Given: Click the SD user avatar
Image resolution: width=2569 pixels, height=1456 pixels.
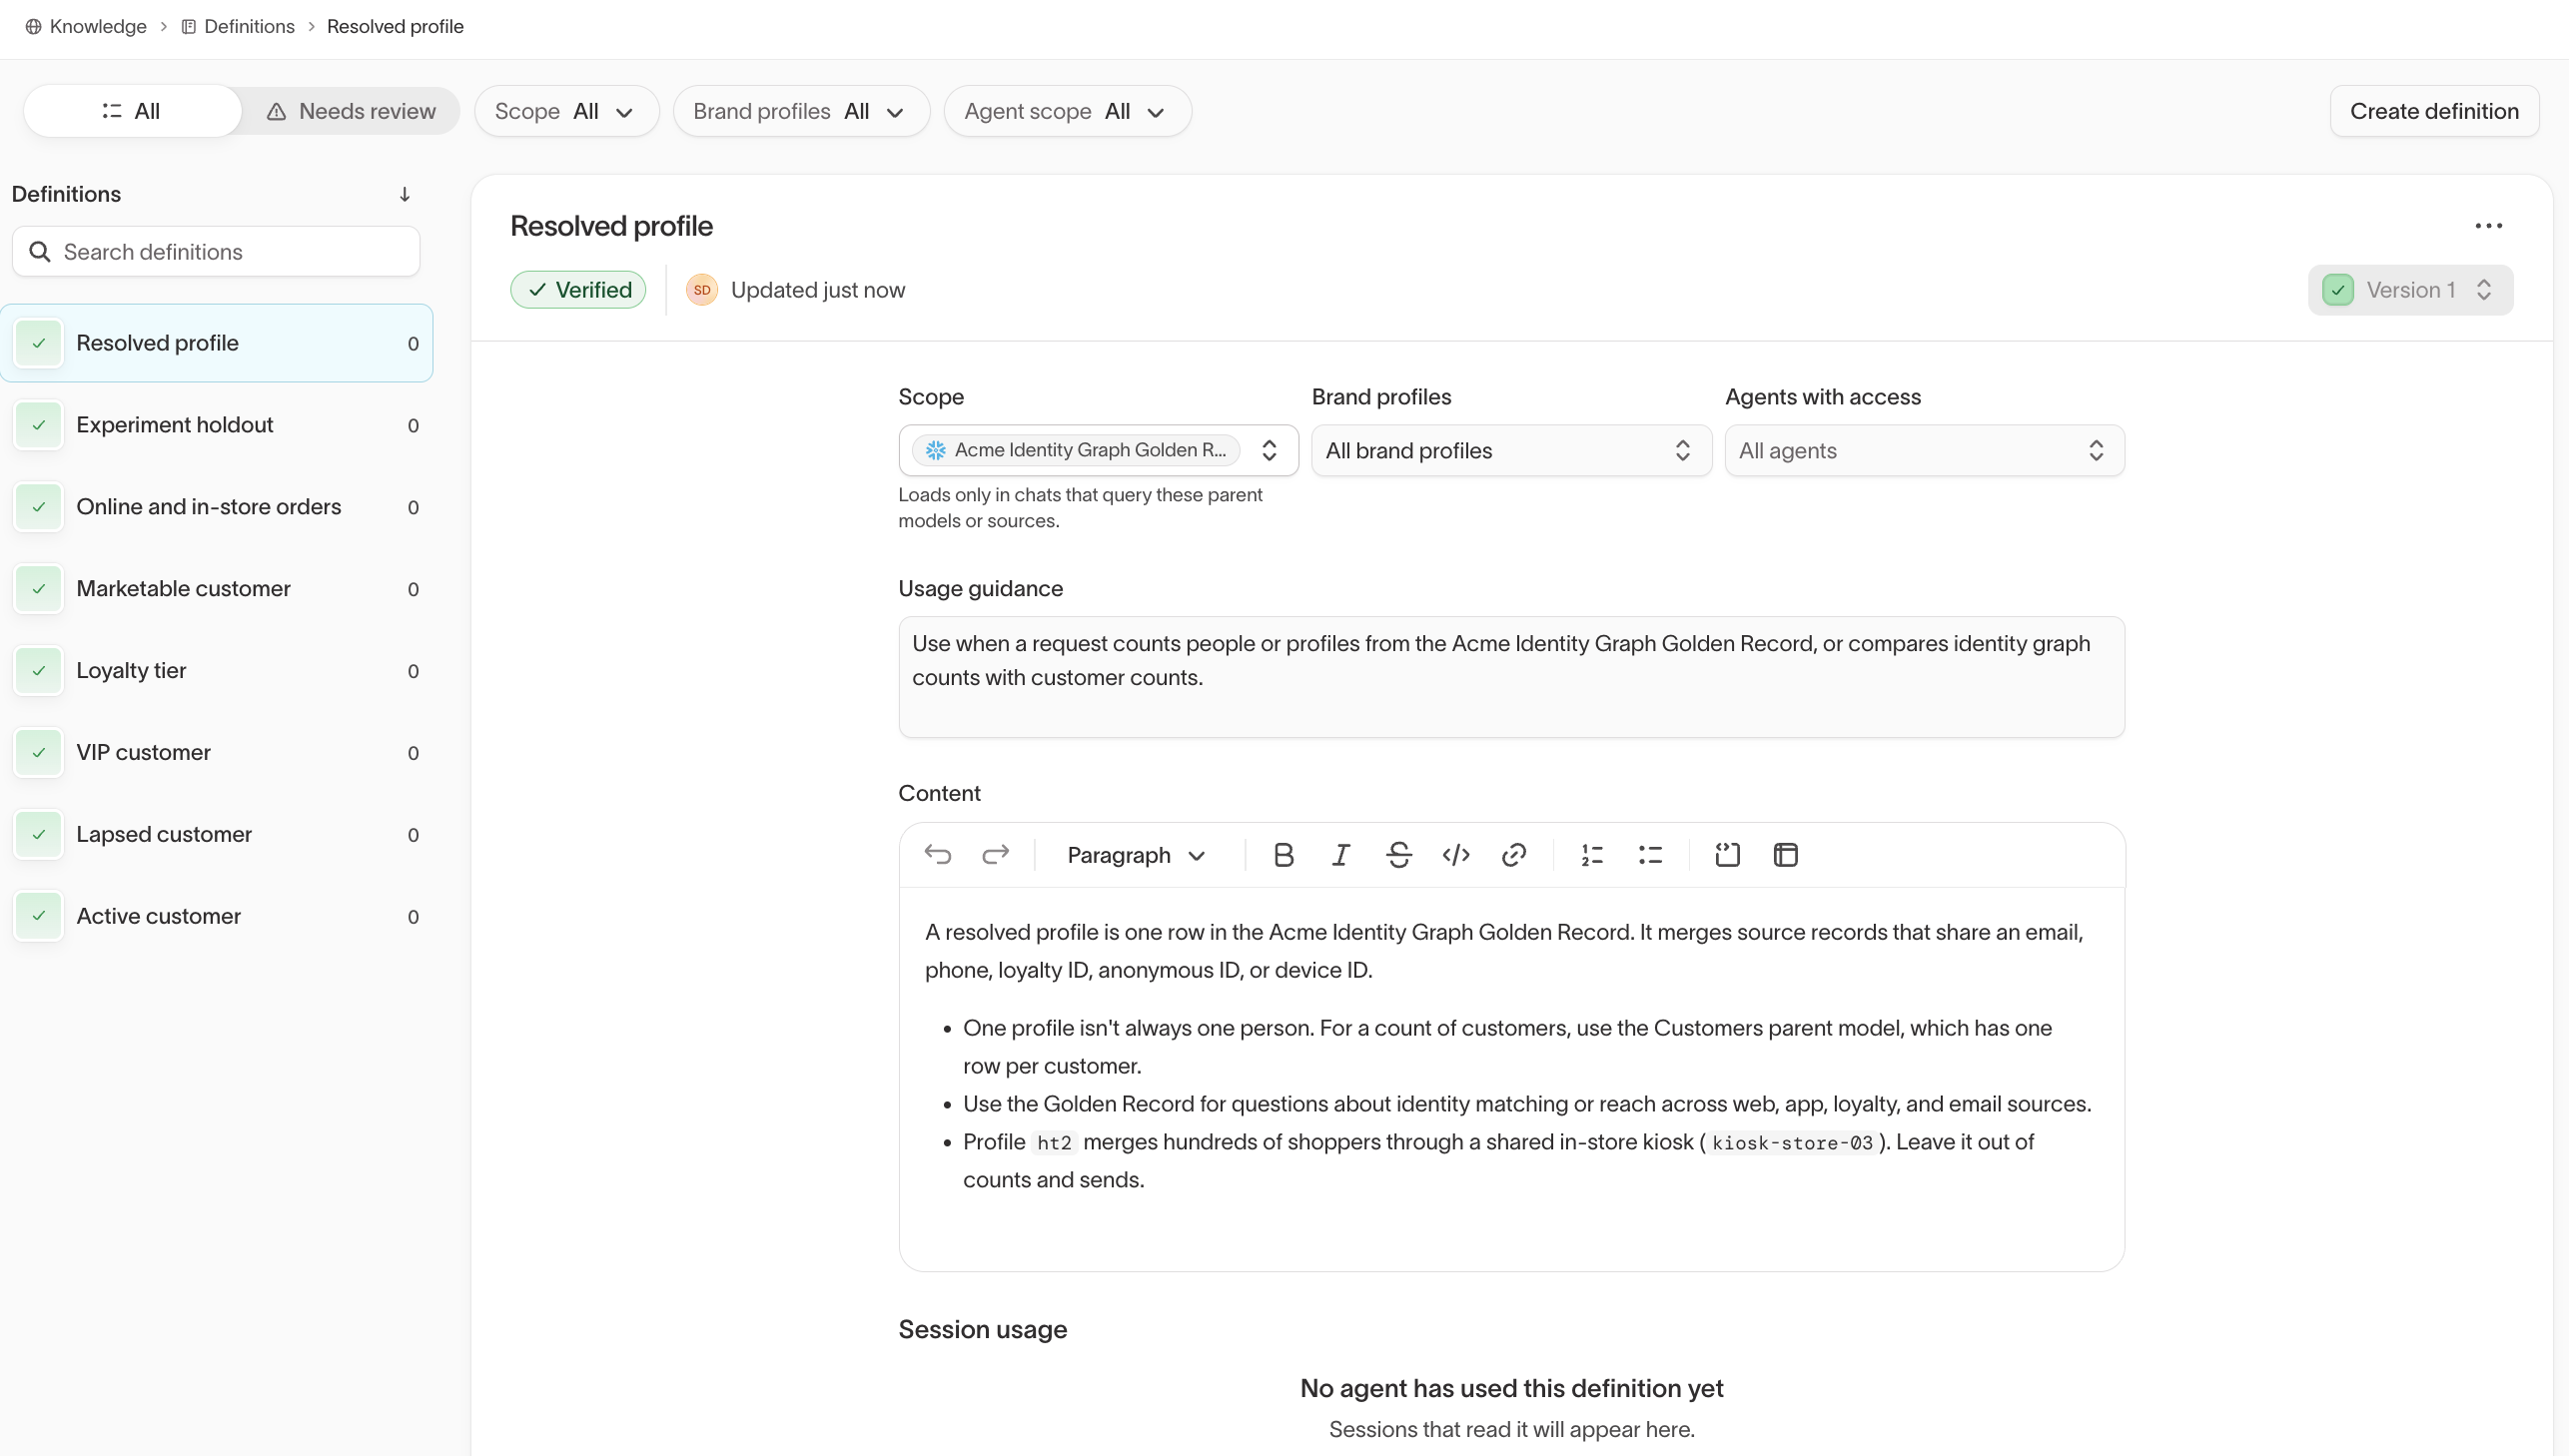Looking at the screenshot, I should click(702, 290).
